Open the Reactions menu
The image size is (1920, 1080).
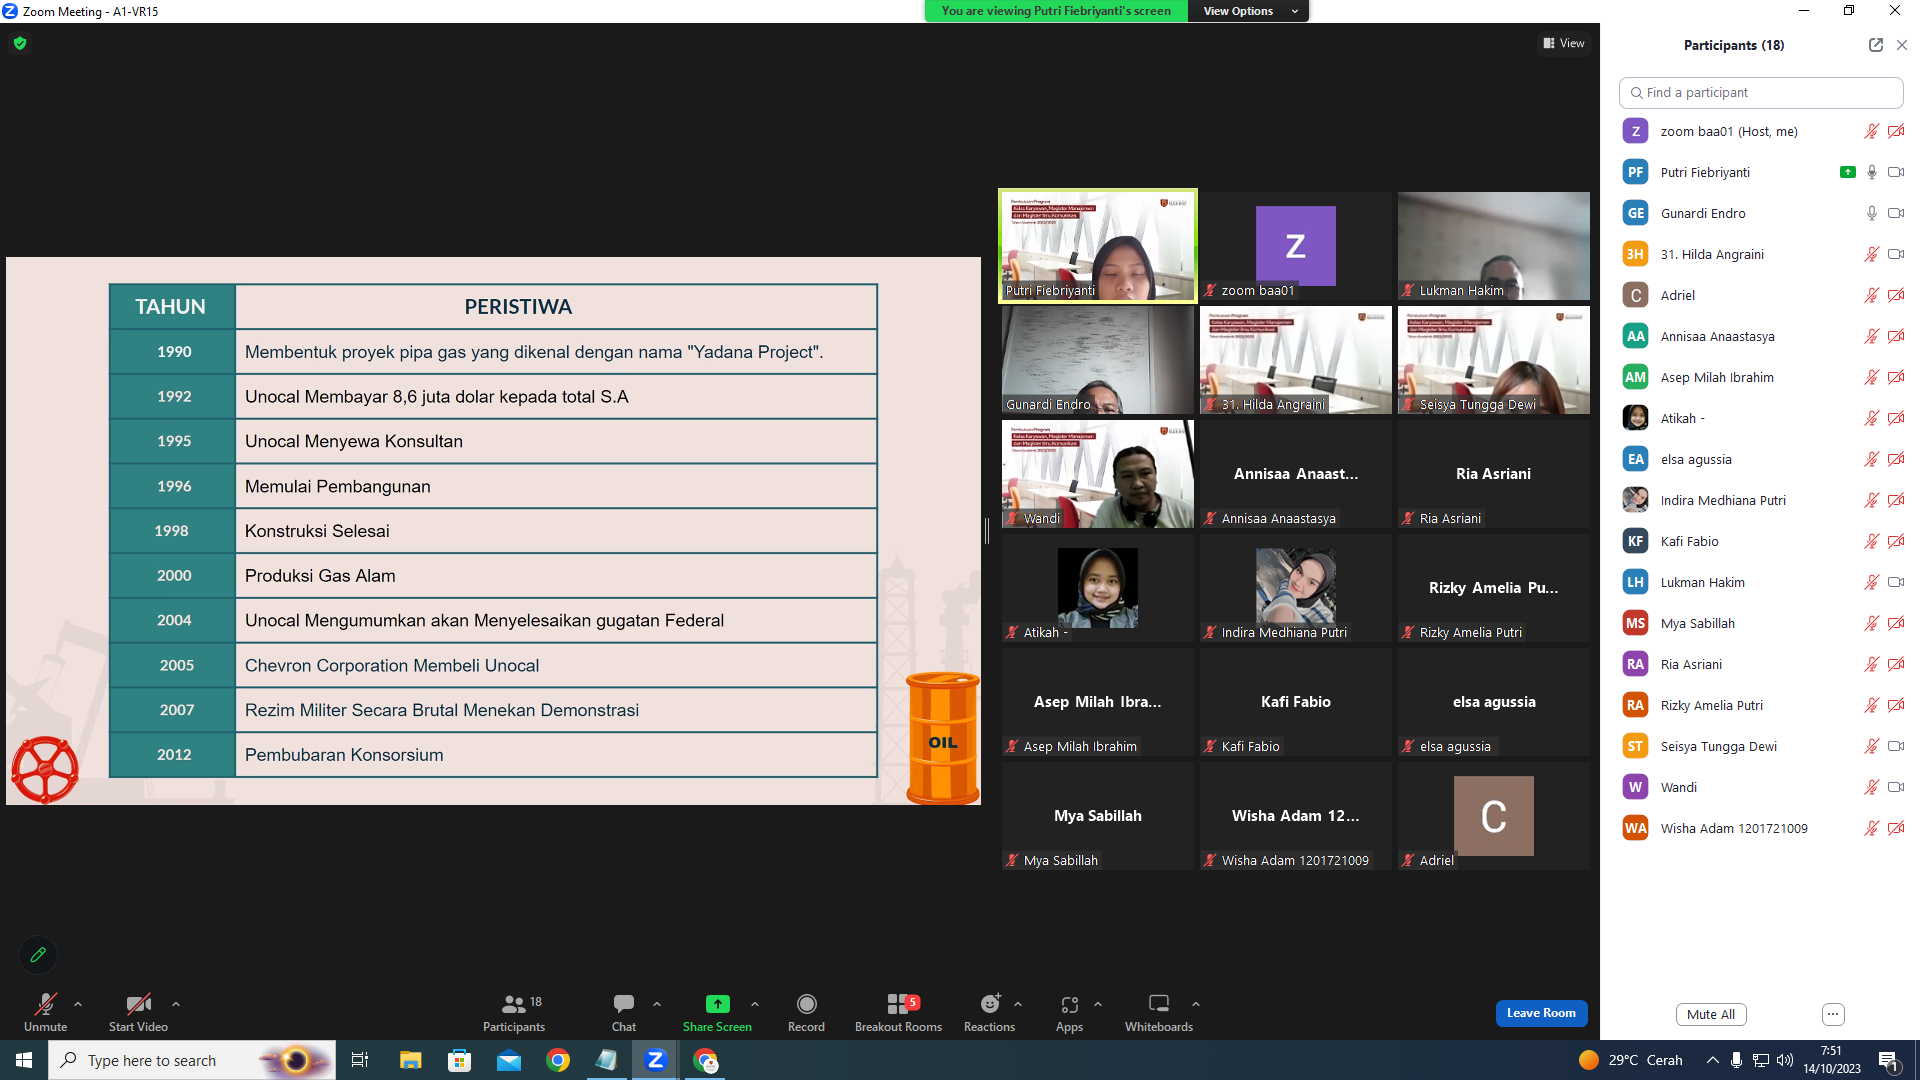click(x=989, y=1012)
